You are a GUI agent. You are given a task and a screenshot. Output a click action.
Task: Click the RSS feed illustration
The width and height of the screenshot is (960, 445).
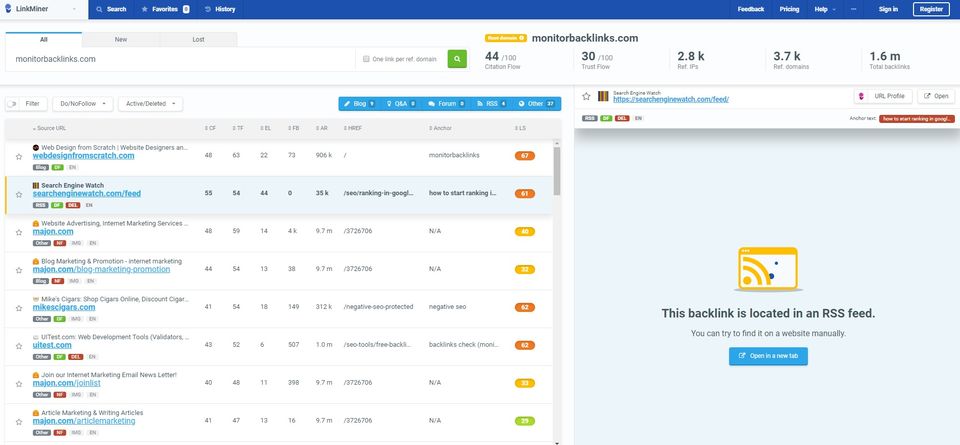tap(768, 269)
